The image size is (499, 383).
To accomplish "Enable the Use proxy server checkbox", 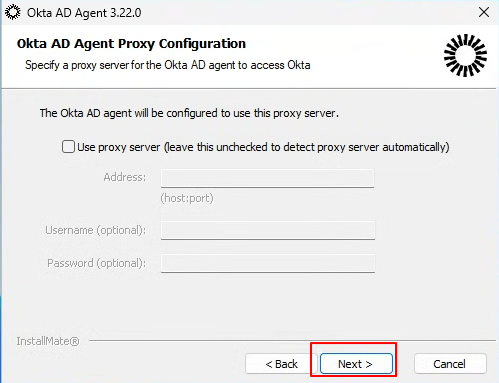I will pos(68,147).
